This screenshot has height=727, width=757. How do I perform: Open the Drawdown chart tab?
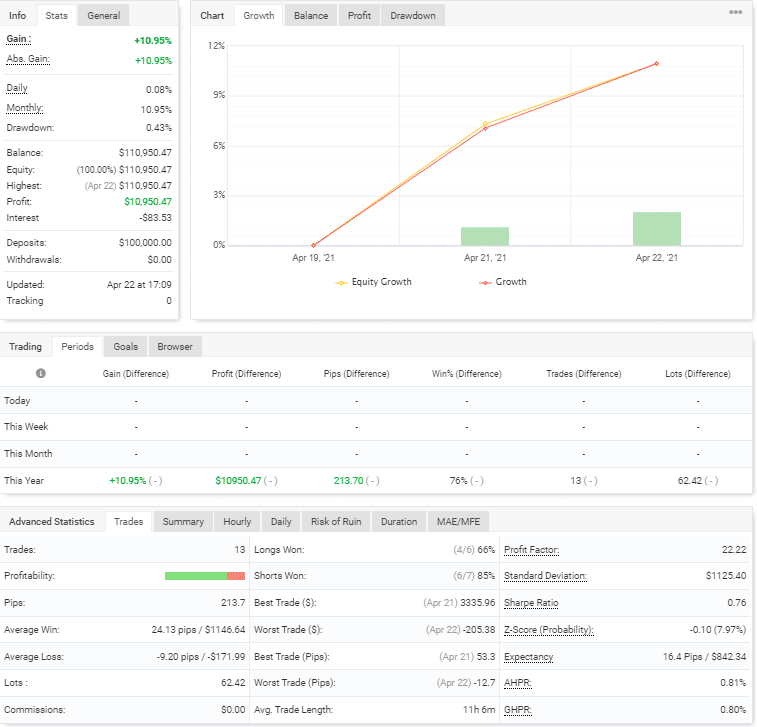[x=413, y=16]
